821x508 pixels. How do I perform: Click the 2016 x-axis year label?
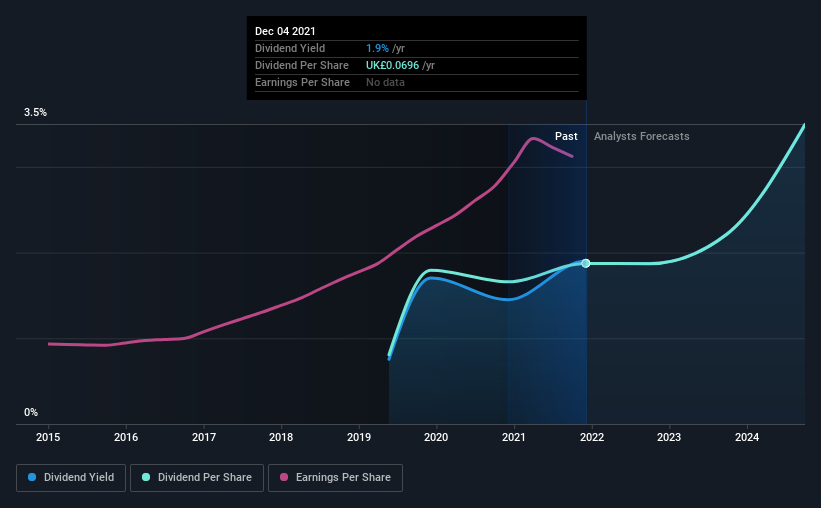[126, 437]
